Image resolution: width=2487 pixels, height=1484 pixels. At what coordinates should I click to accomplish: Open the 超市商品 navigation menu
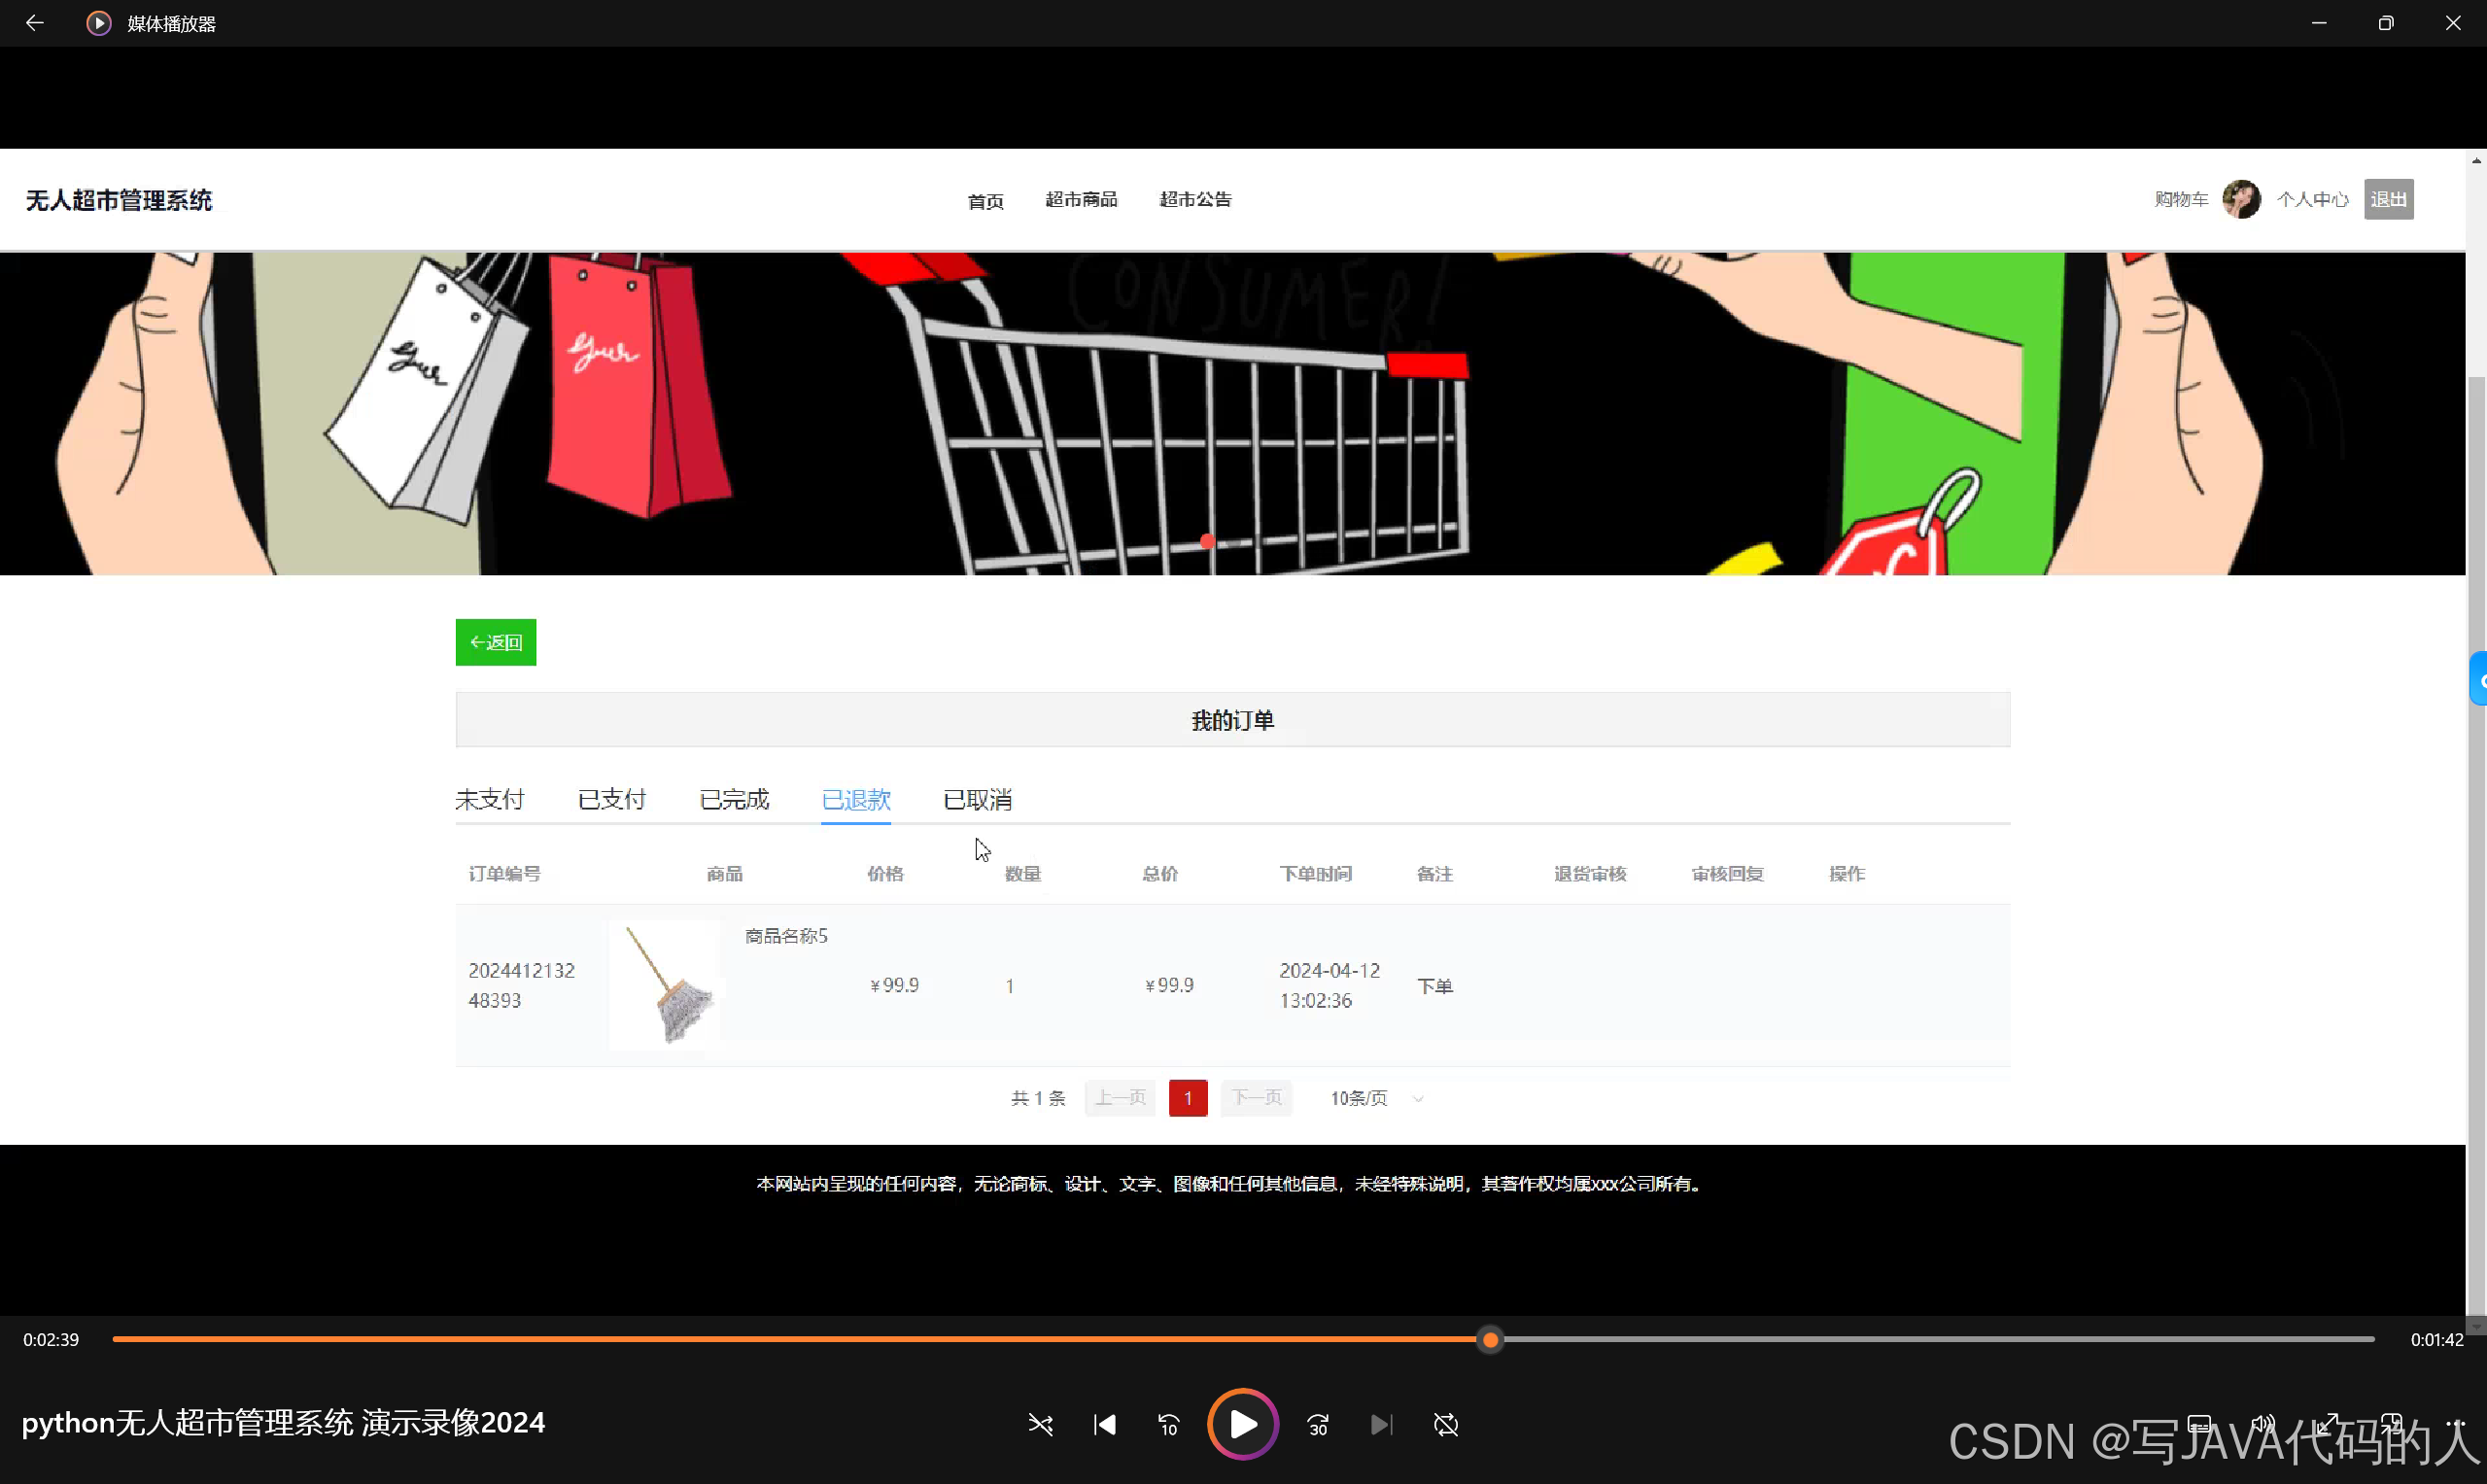pos(1081,199)
